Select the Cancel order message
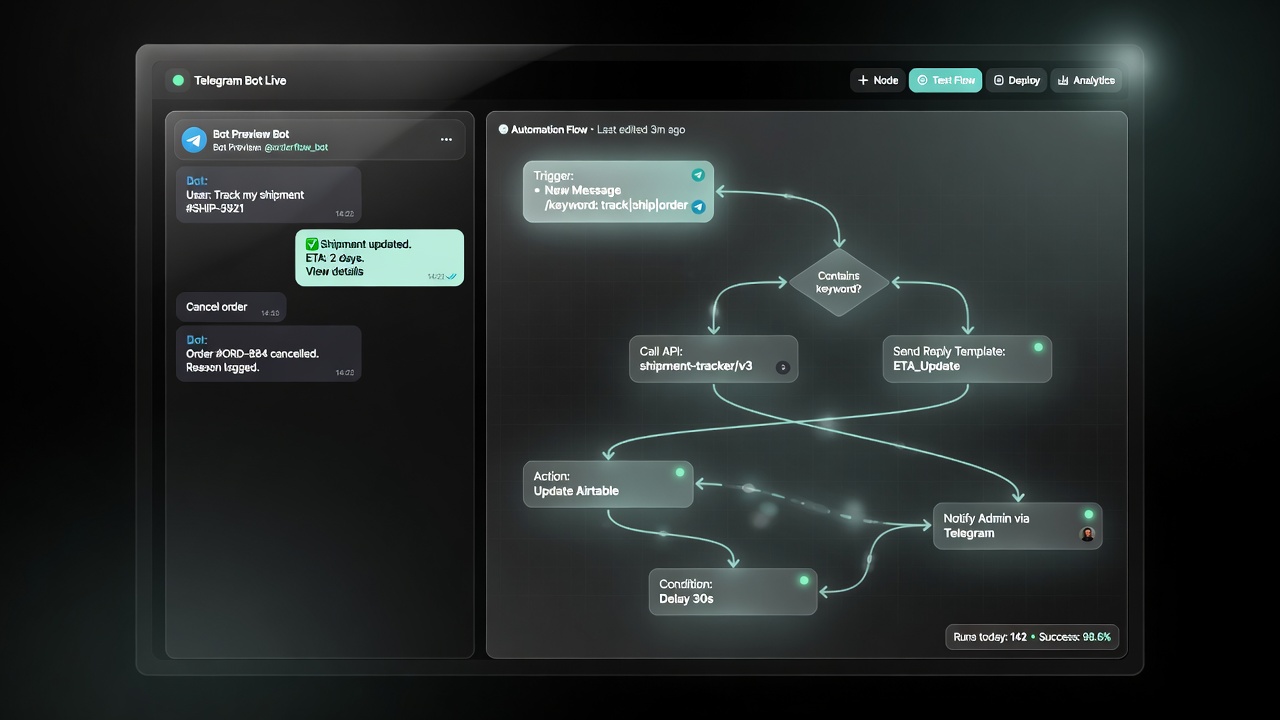The height and width of the screenshot is (720, 1280). (x=231, y=307)
